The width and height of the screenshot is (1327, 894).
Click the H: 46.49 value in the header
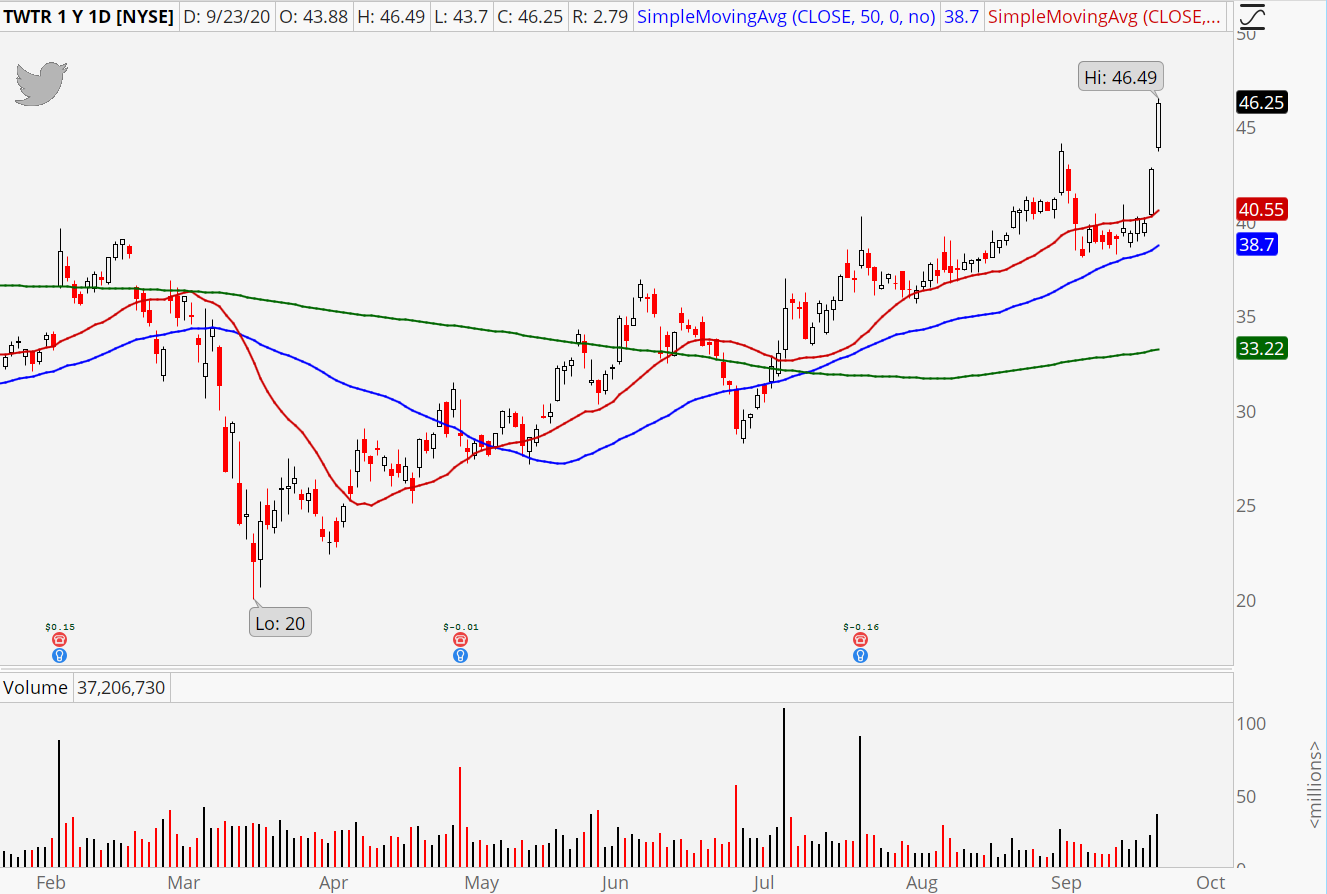[393, 16]
